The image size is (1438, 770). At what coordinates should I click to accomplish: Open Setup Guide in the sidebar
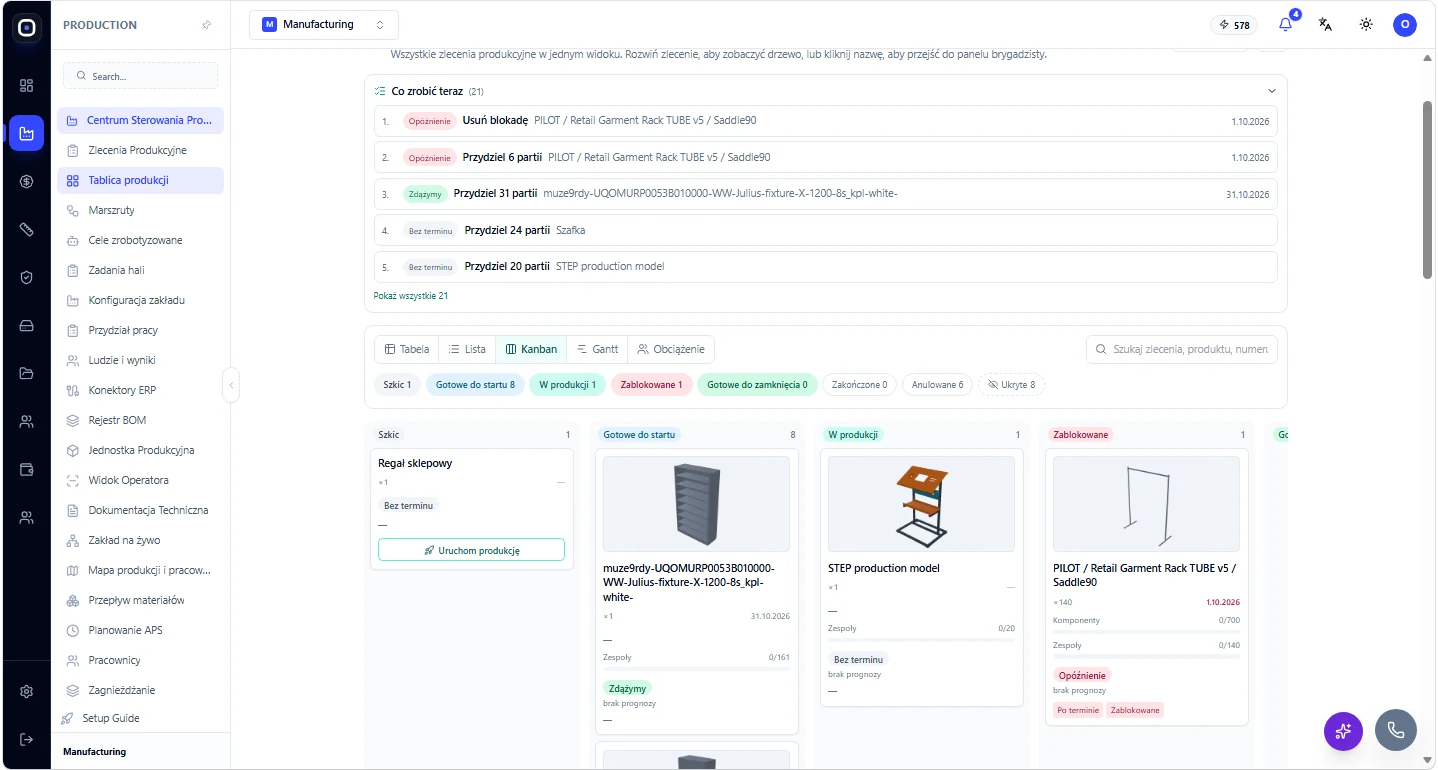(140, 718)
